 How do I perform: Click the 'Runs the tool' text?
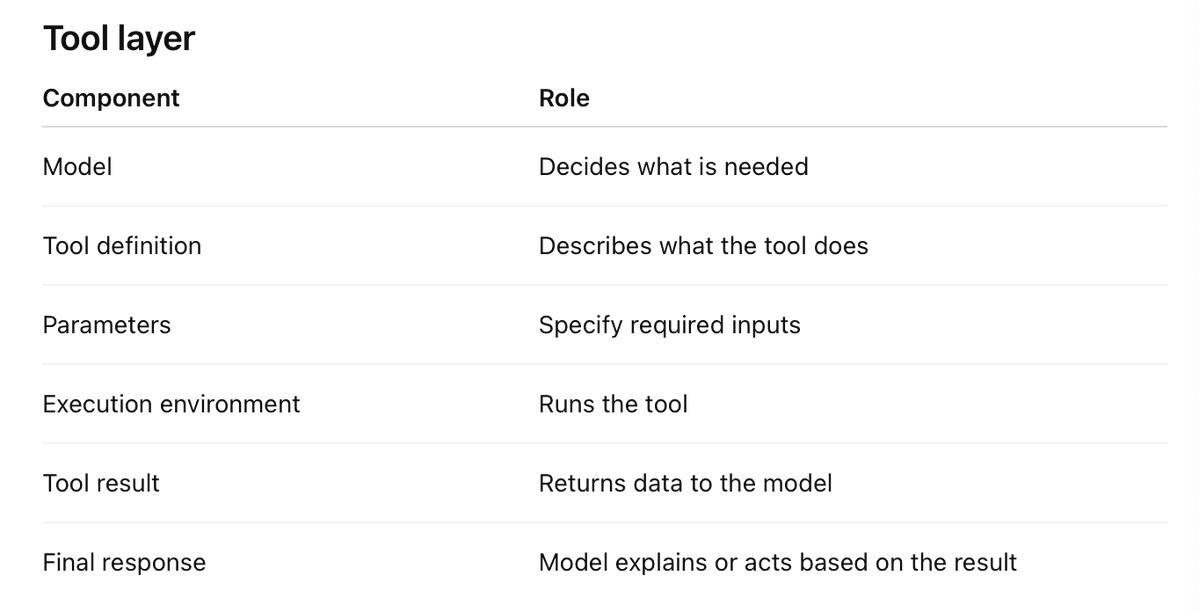613,404
